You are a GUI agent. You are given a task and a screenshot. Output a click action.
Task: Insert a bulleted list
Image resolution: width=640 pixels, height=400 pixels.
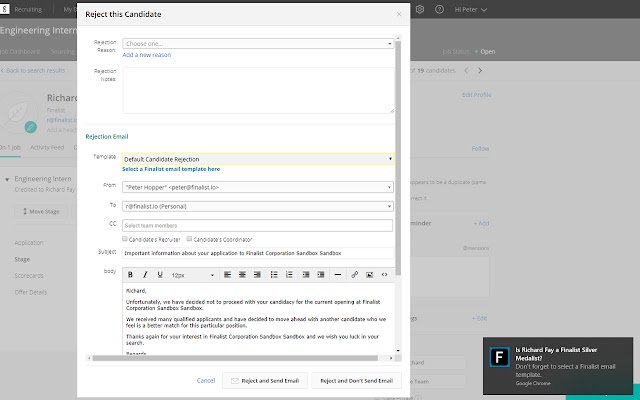[x=274, y=275]
